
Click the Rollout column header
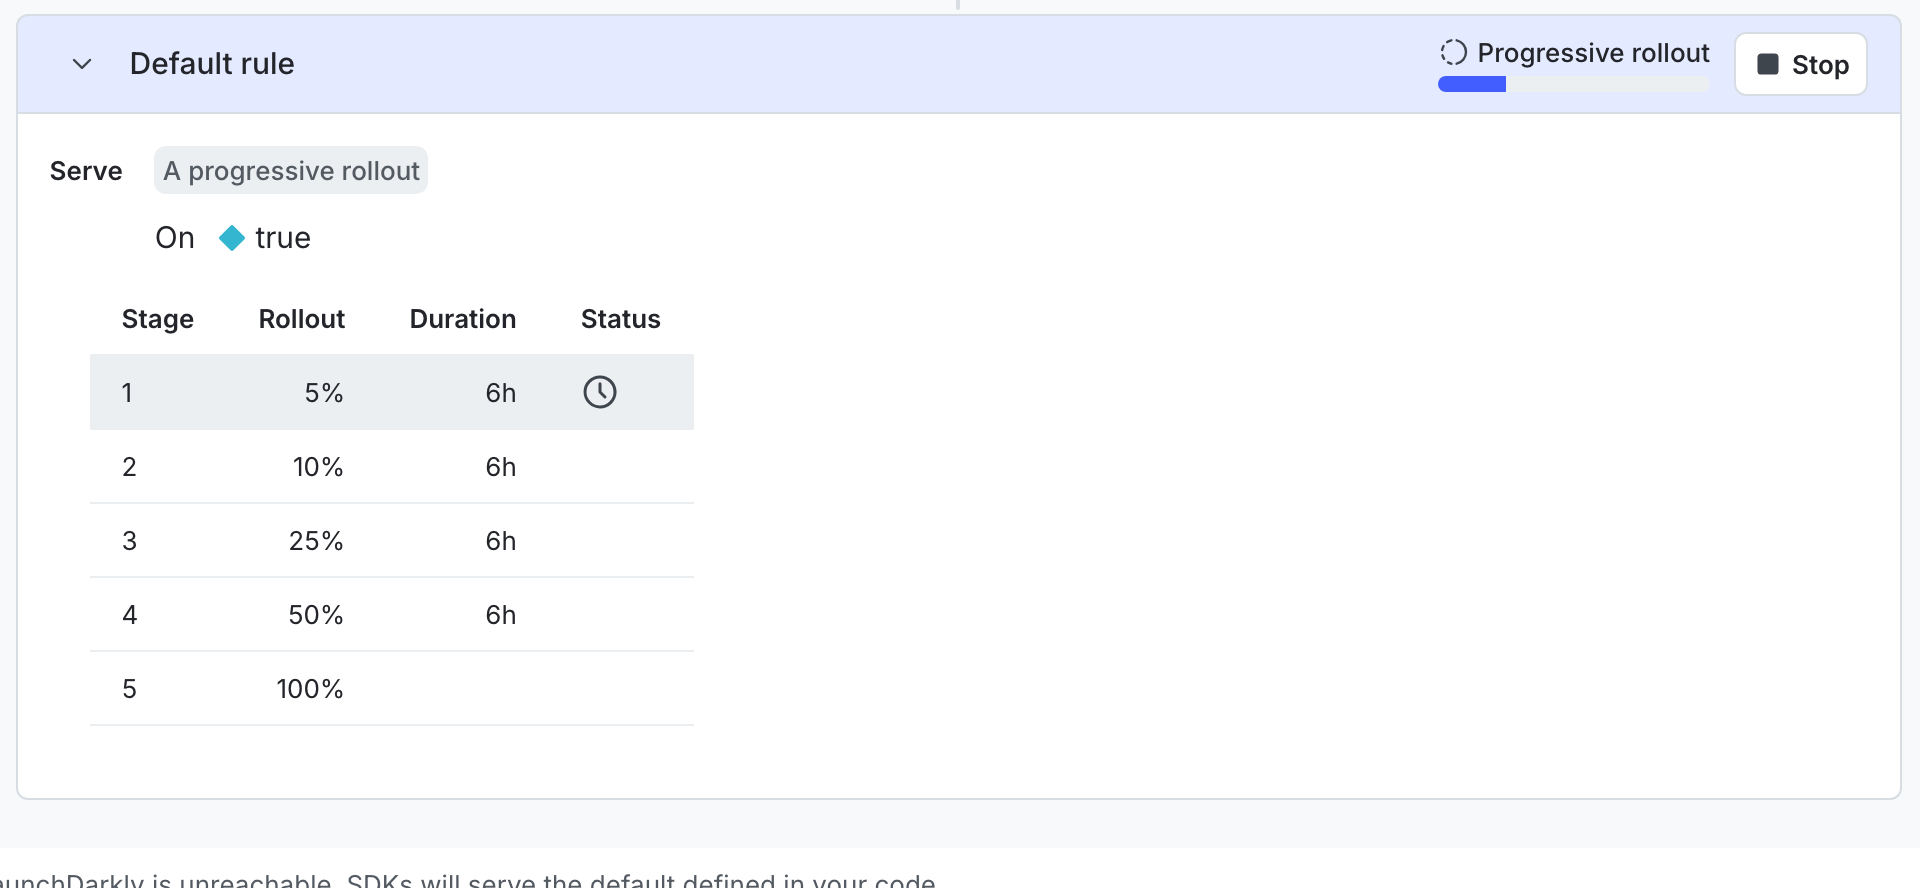pyautogui.click(x=301, y=319)
